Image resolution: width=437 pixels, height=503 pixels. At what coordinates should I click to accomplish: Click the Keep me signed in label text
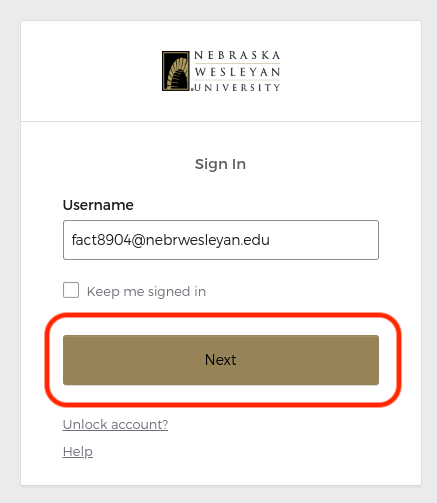click(146, 291)
